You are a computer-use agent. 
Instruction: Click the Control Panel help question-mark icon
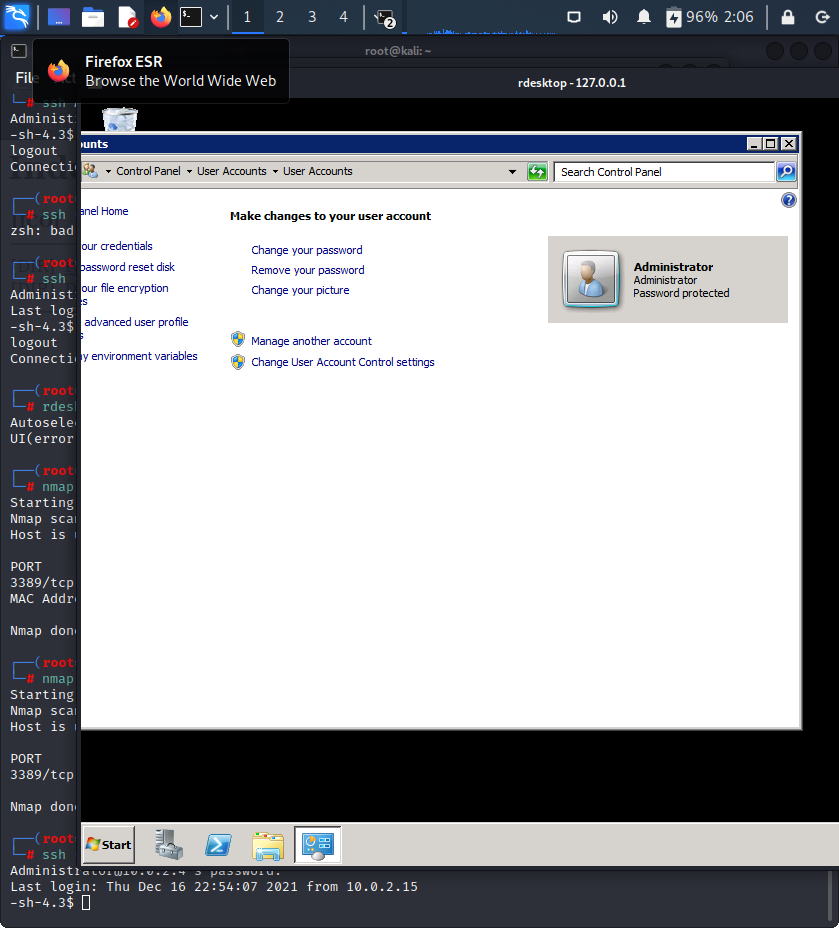tap(789, 200)
